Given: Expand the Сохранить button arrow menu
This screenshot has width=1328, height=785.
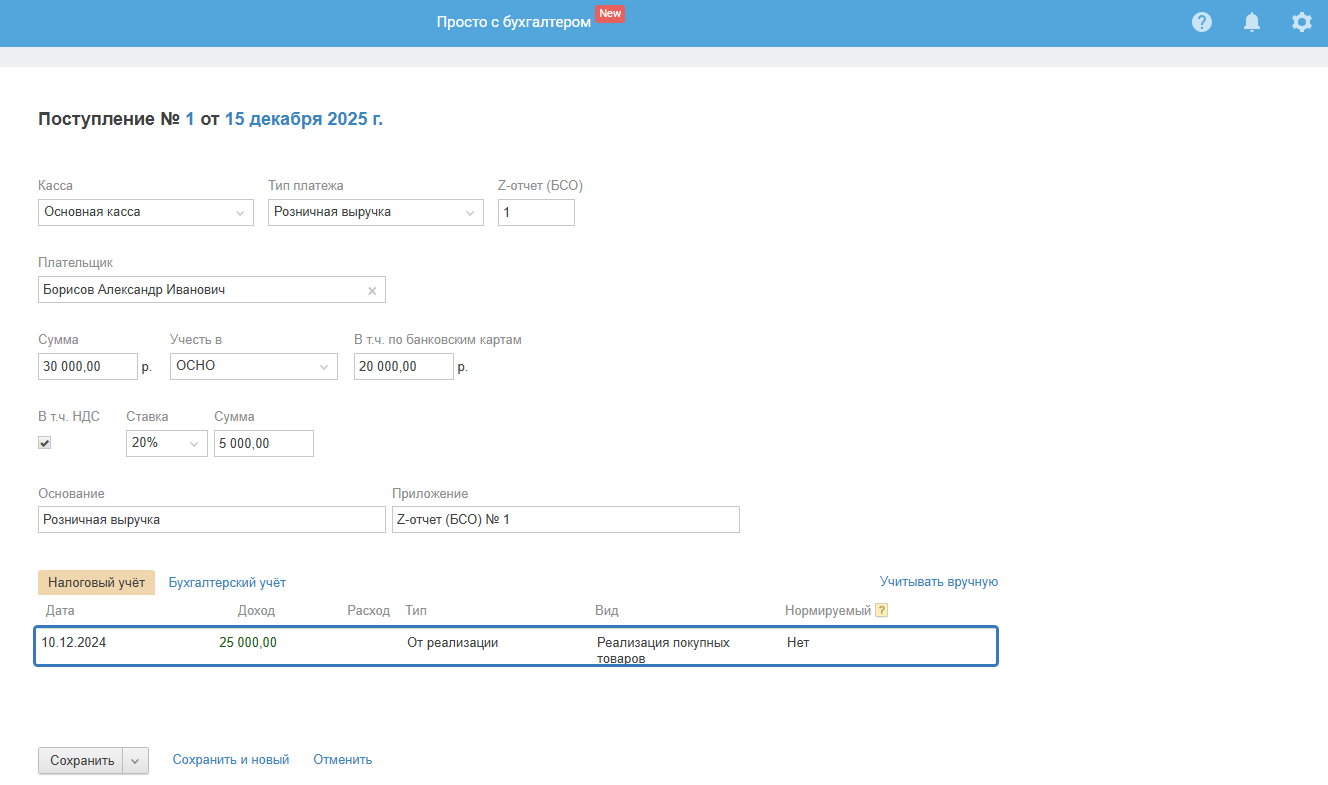Looking at the screenshot, I should [x=136, y=761].
